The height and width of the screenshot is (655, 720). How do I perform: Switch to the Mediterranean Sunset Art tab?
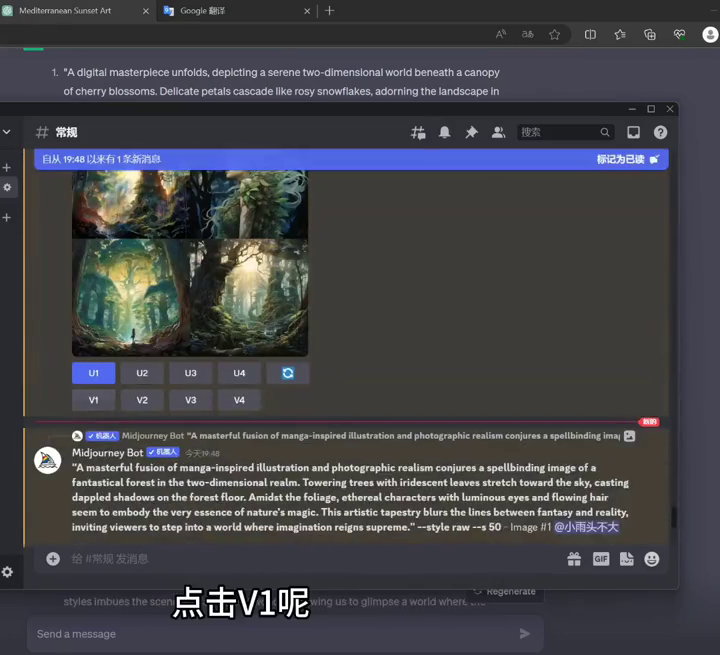point(76,11)
